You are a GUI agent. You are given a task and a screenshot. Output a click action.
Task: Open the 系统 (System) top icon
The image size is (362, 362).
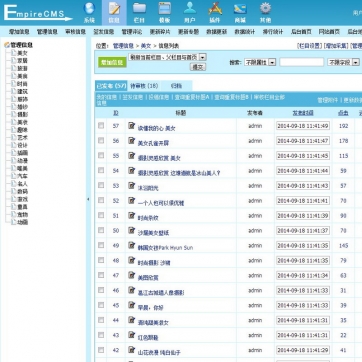pyautogui.click(x=89, y=13)
